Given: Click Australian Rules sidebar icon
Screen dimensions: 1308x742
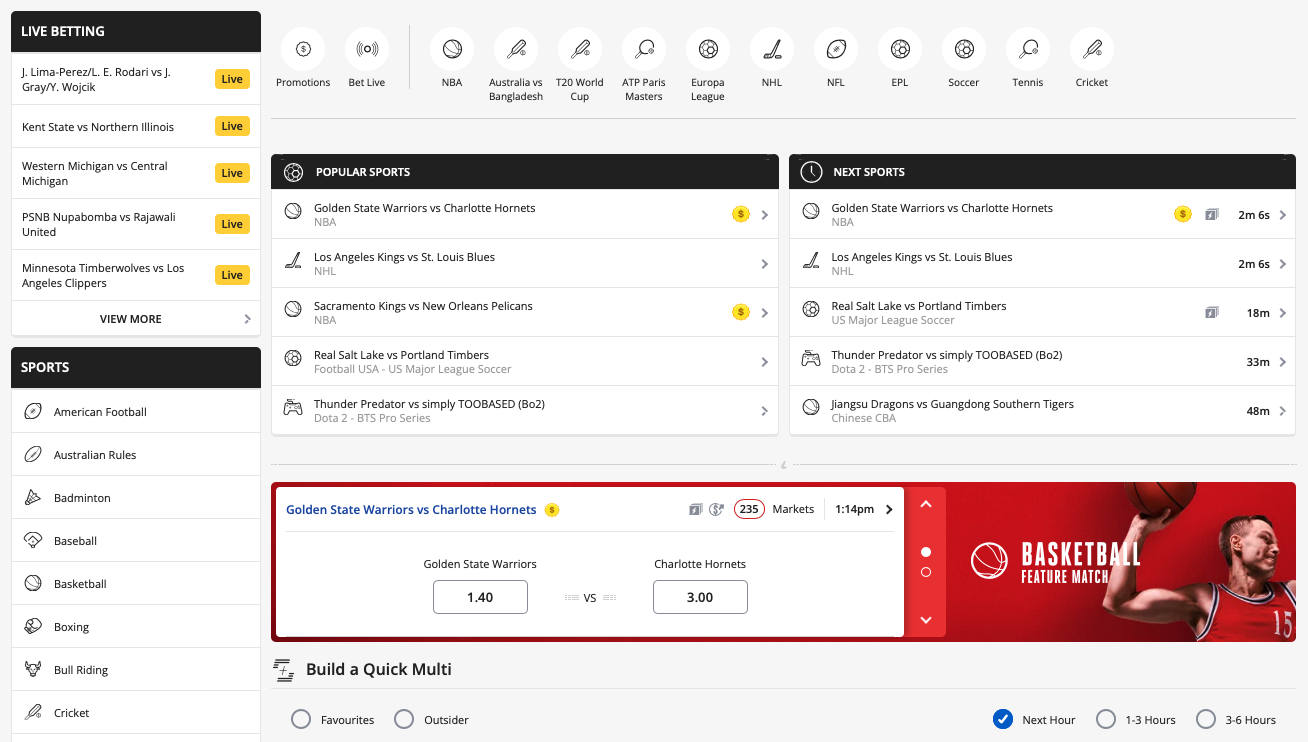Looking at the screenshot, I should coord(33,454).
